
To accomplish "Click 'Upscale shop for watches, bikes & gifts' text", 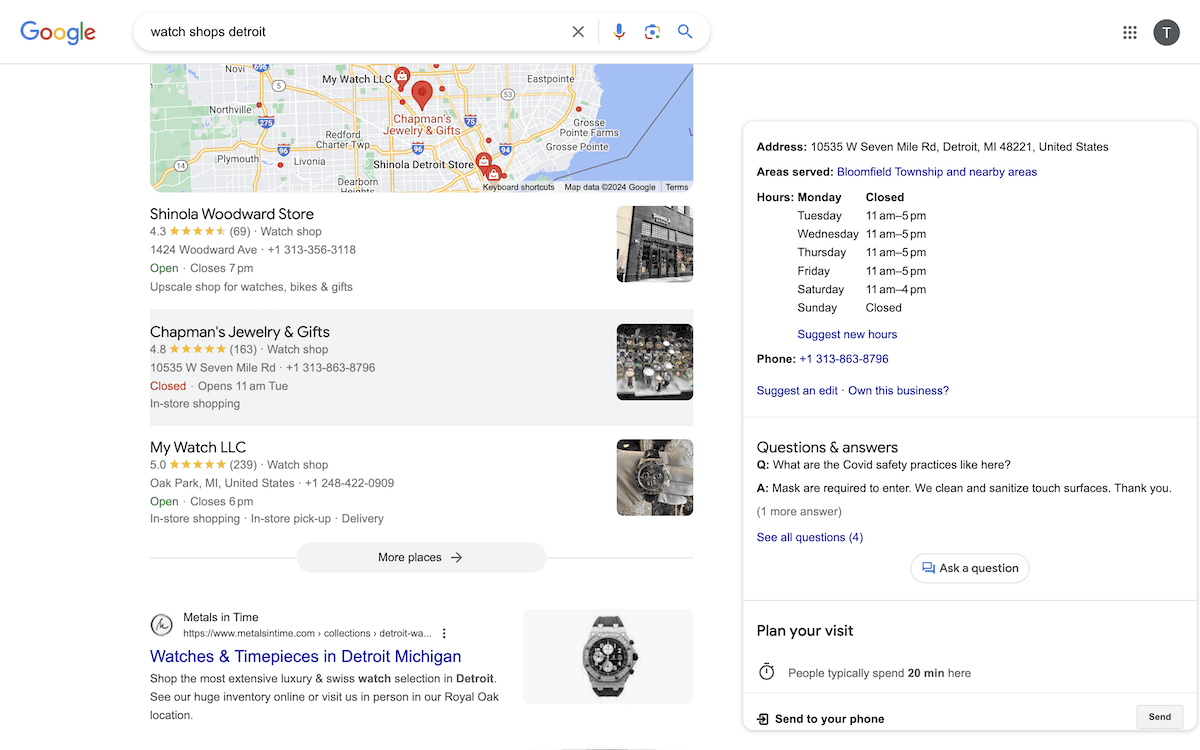I will point(251,287).
